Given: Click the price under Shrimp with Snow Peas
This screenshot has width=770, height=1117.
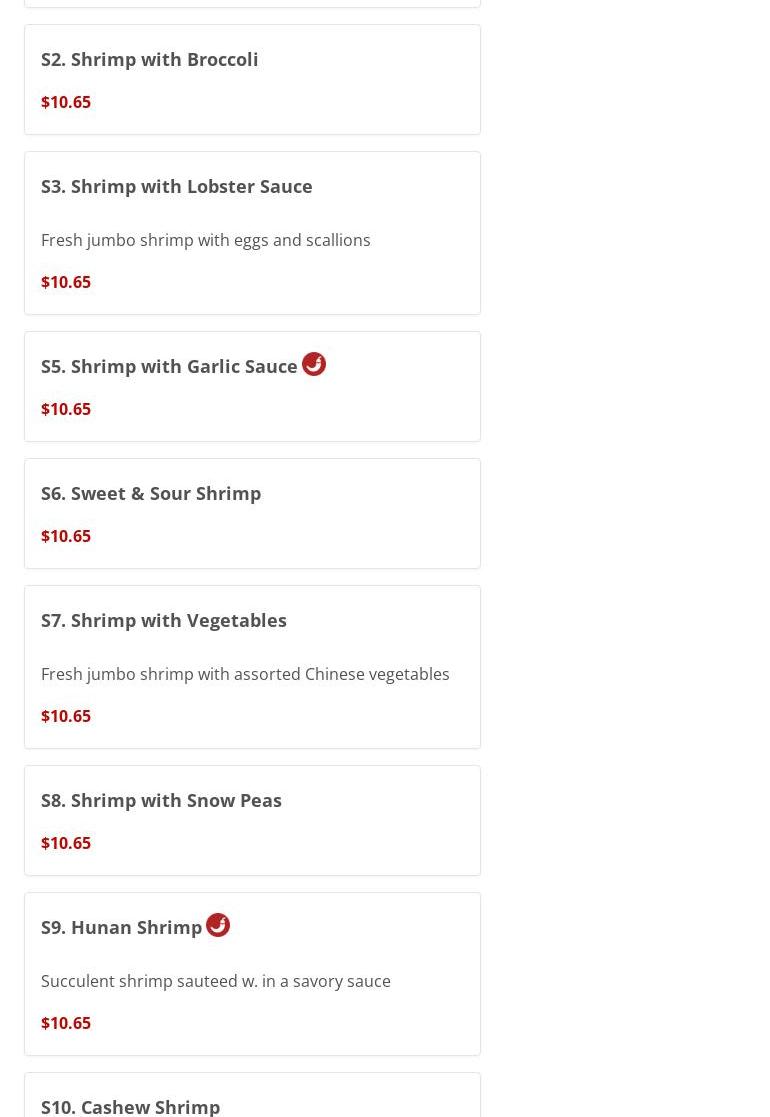Looking at the screenshot, I should [x=66, y=843].
